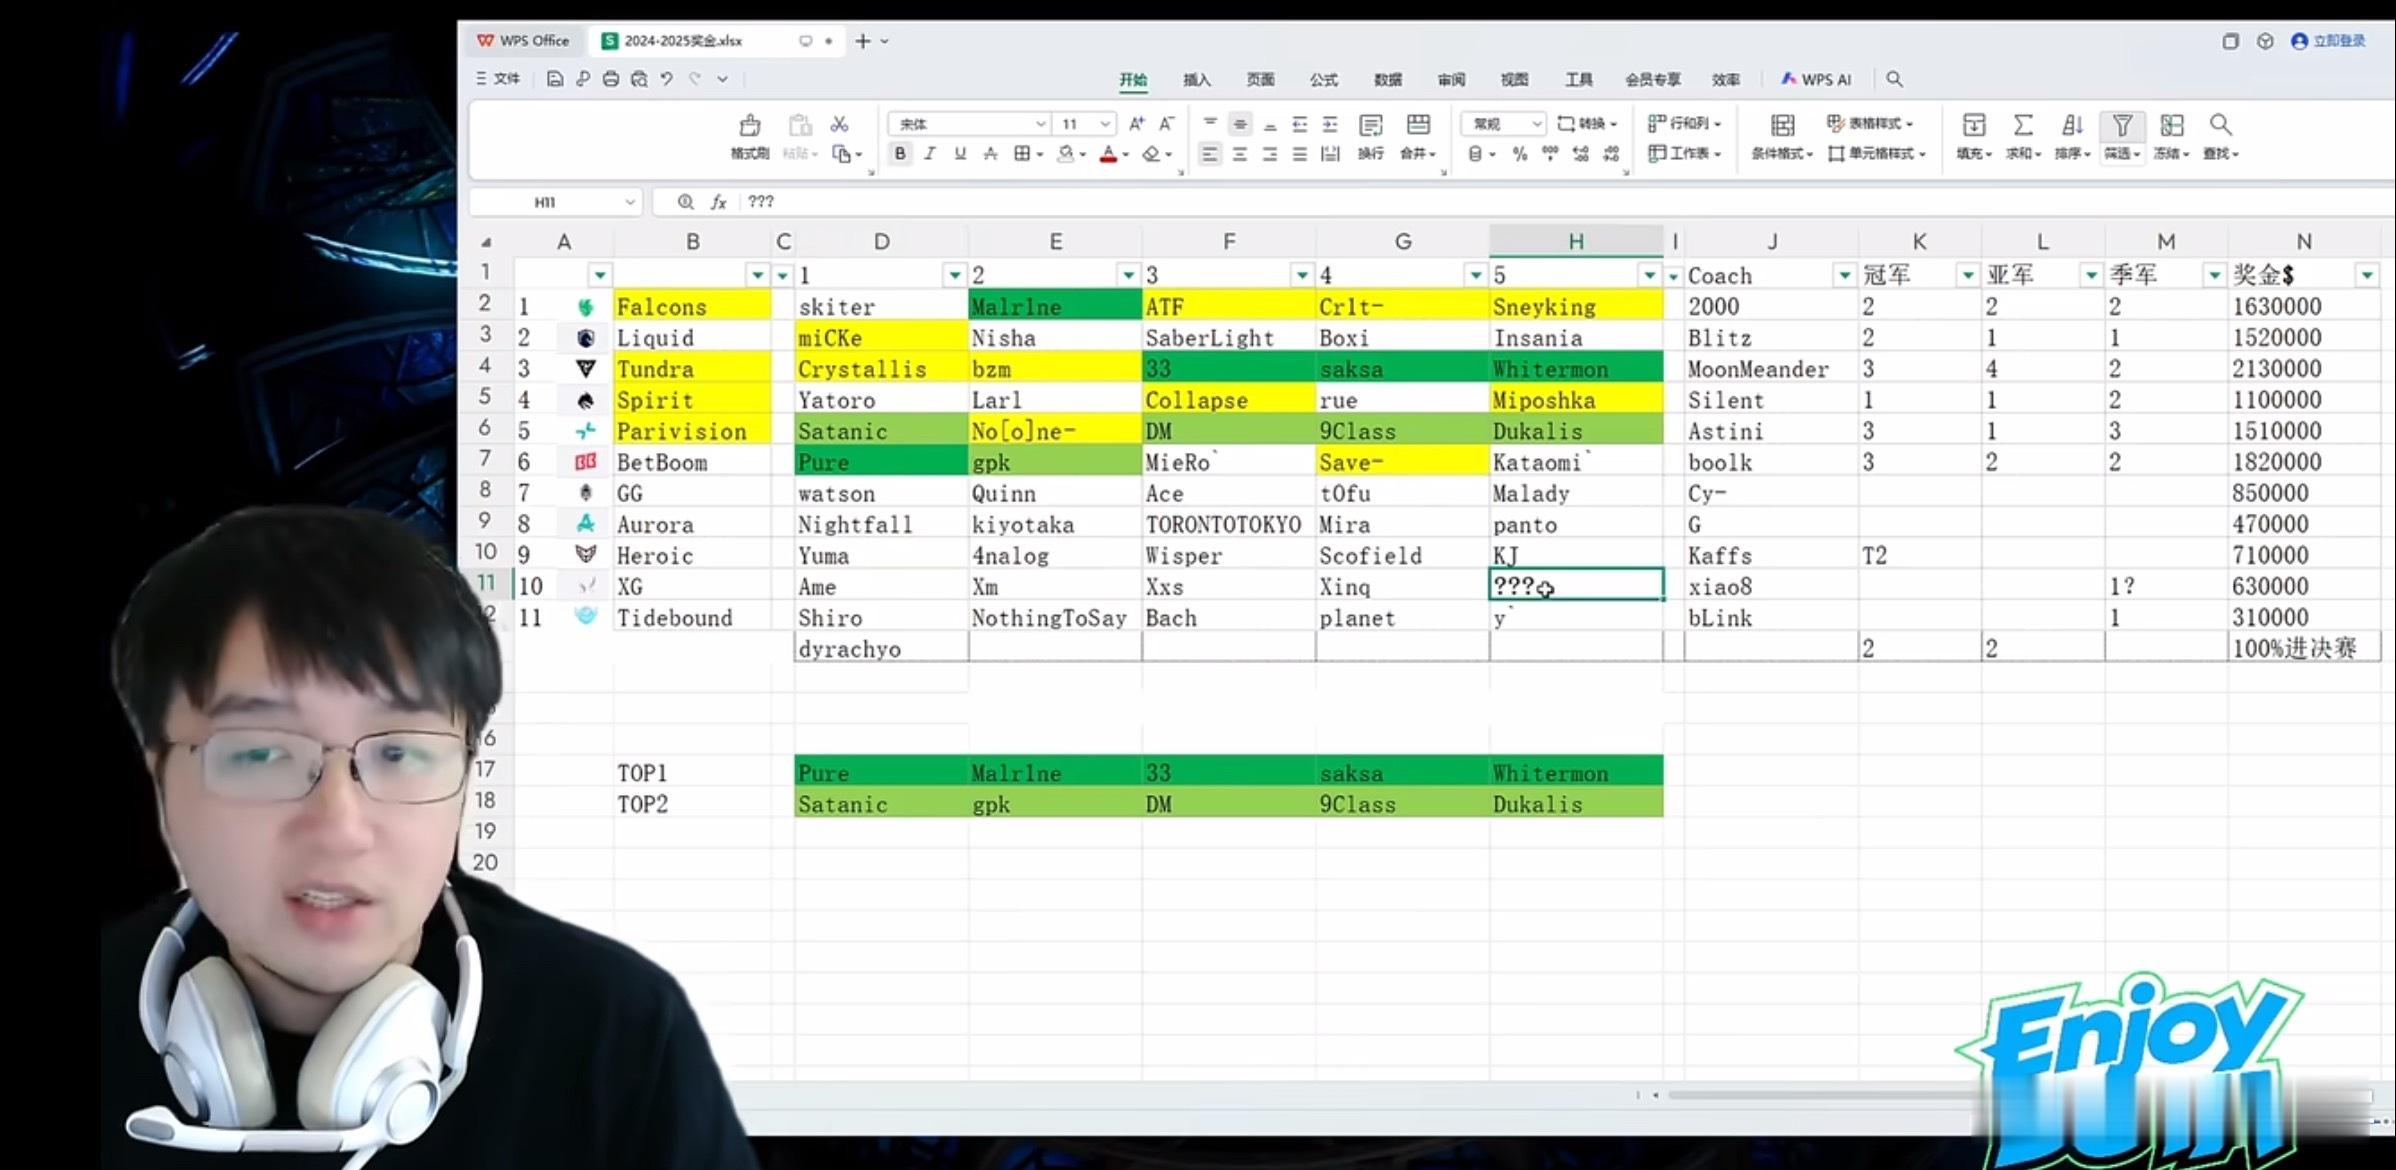Click the Decrease Indent icon
Screen dimensions: 2396x1170
tap(1300, 124)
